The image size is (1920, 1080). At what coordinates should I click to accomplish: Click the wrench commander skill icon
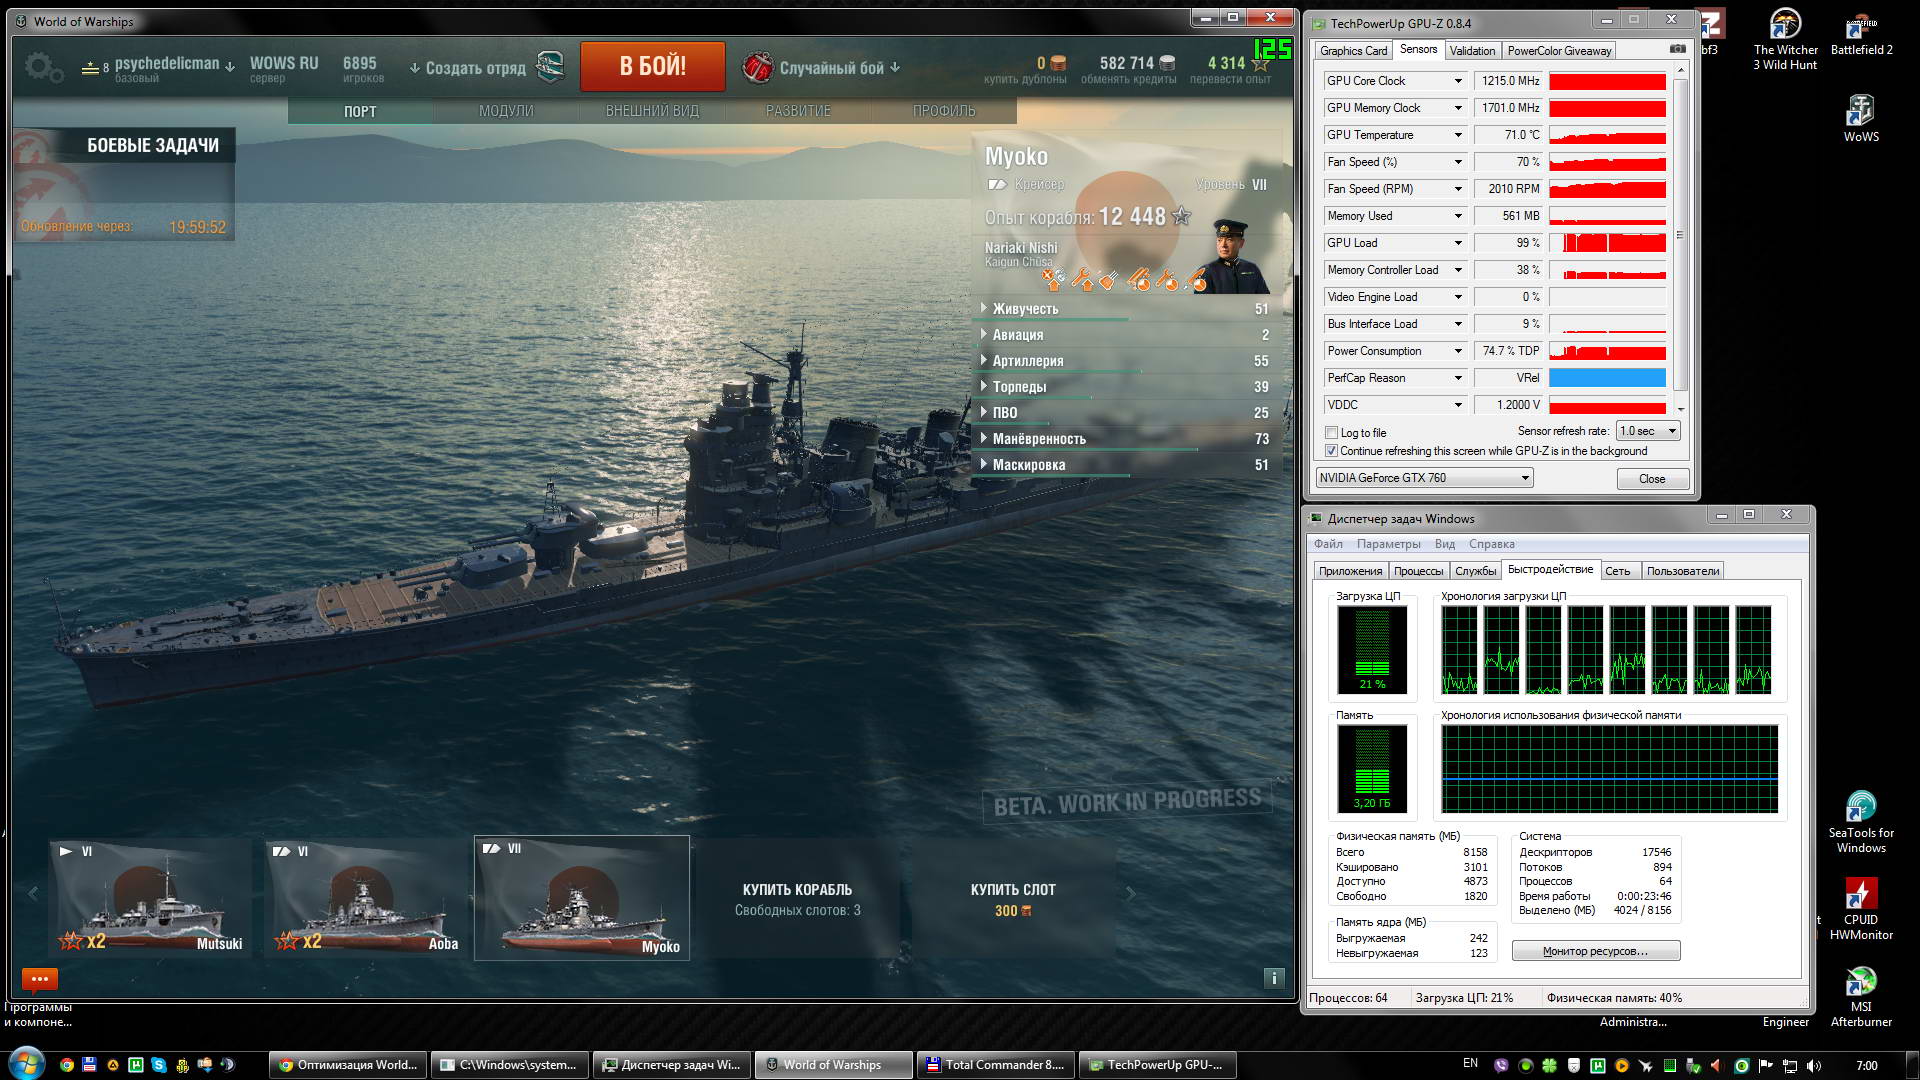(x=1081, y=279)
